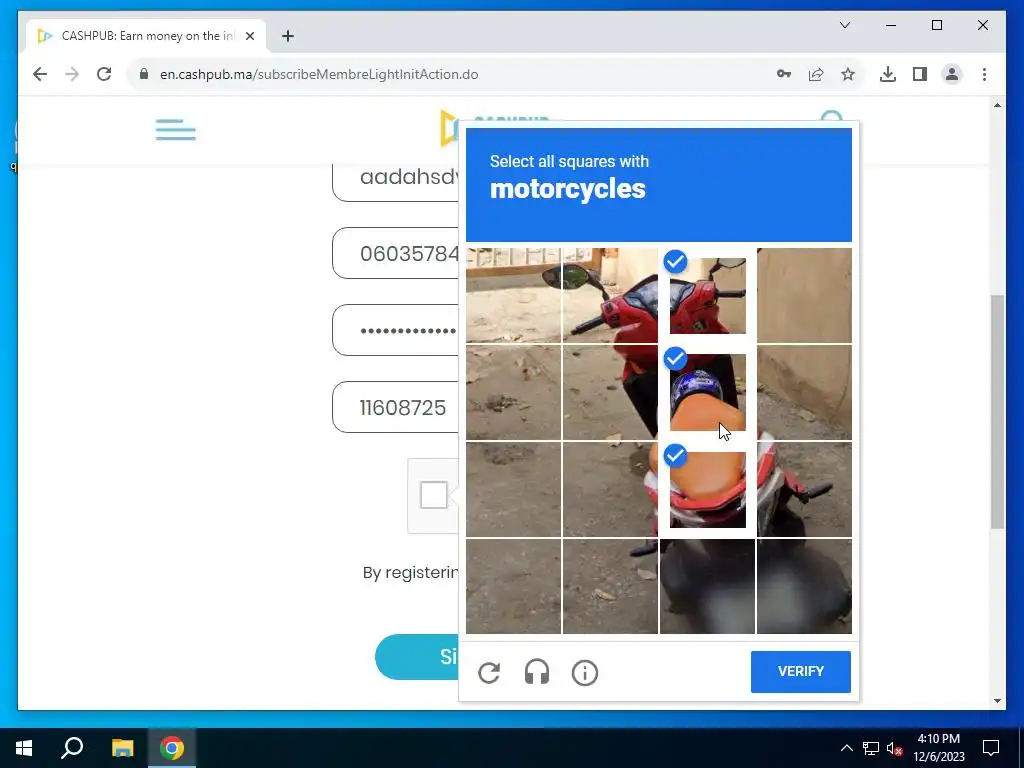Click the Chrome taskbar icon

(x=172, y=748)
